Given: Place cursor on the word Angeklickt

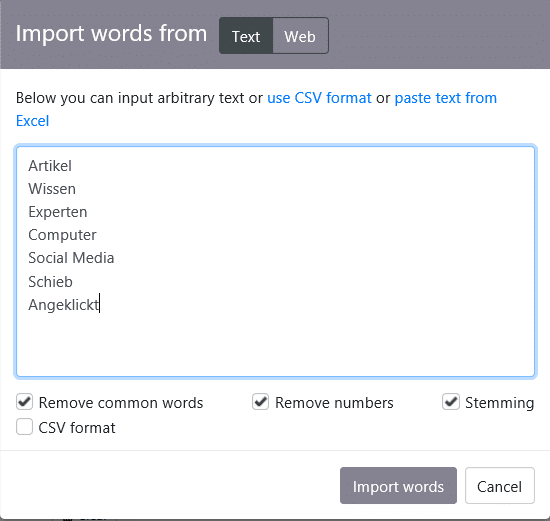Looking at the screenshot, I should click(64, 305).
